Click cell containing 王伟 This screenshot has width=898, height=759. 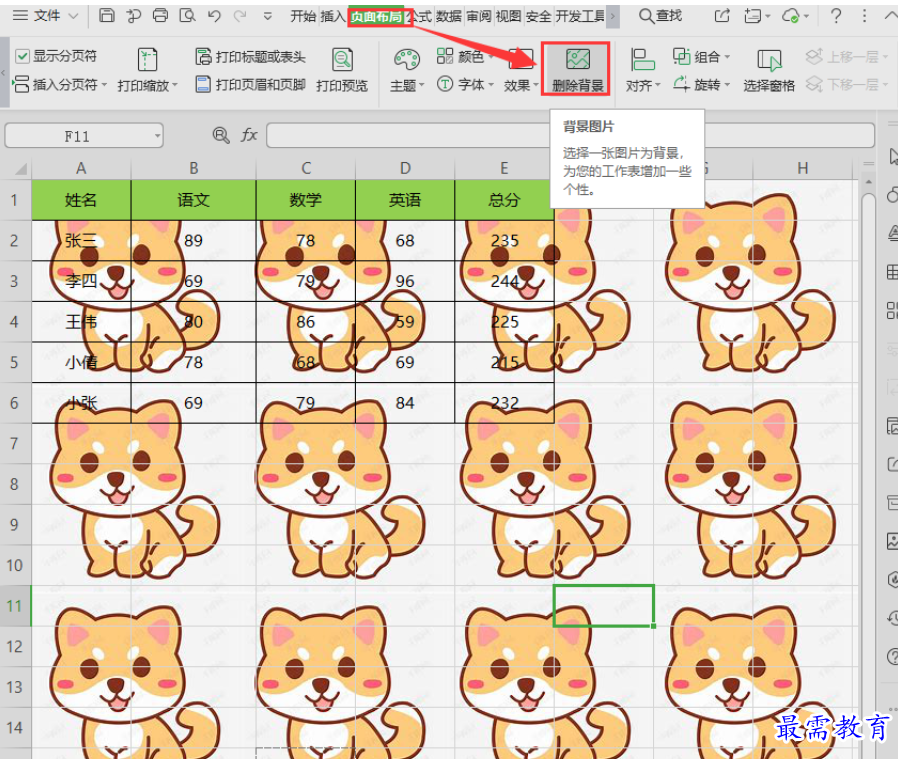tap(81, 322)
